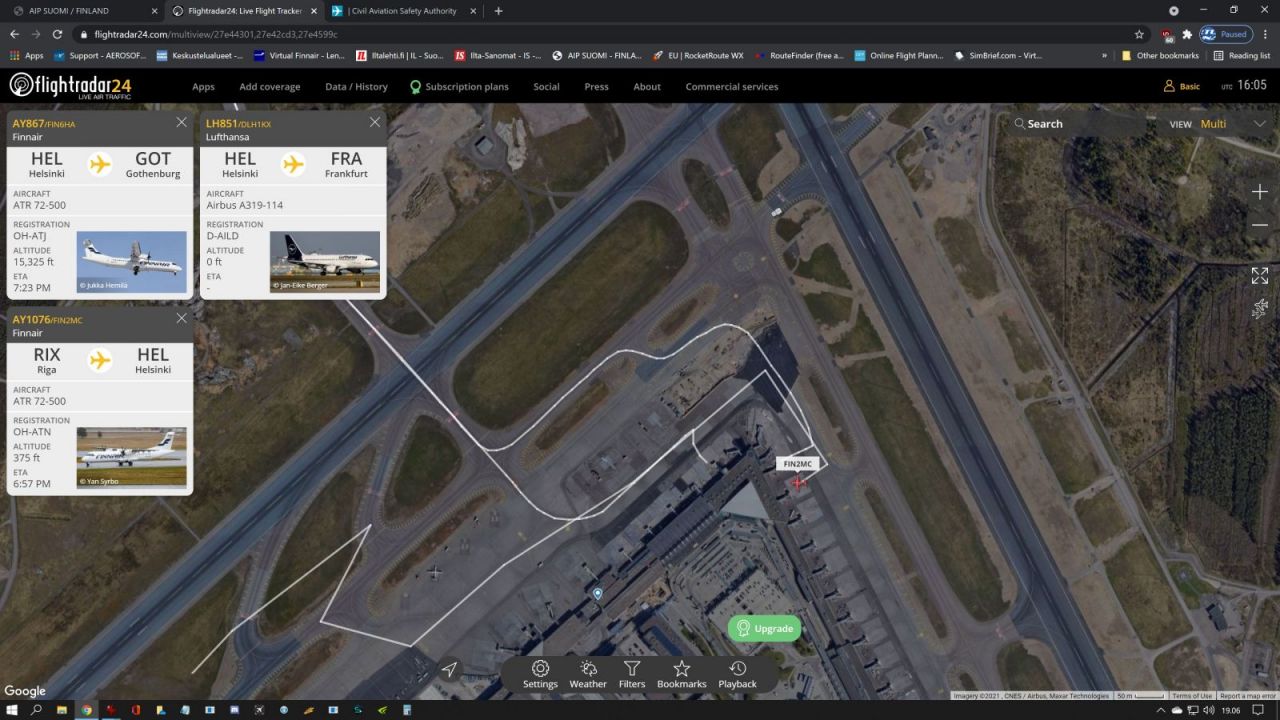
Task: Expand hidden bookmarks chevron
Action: (1104, 56)
